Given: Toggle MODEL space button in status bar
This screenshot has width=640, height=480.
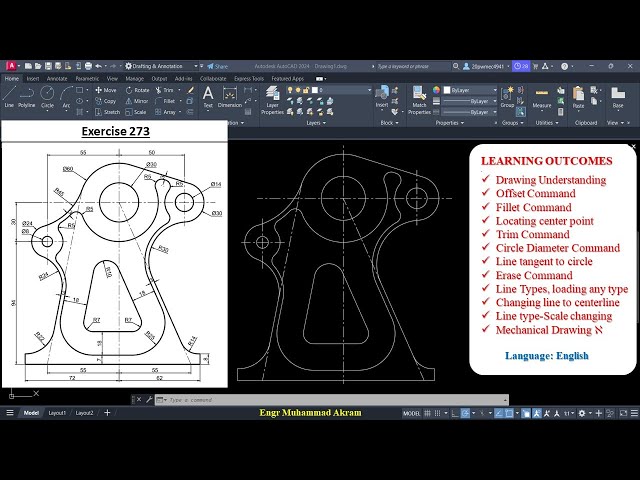Looking at the screenshot, I should (x=411, y=413).
